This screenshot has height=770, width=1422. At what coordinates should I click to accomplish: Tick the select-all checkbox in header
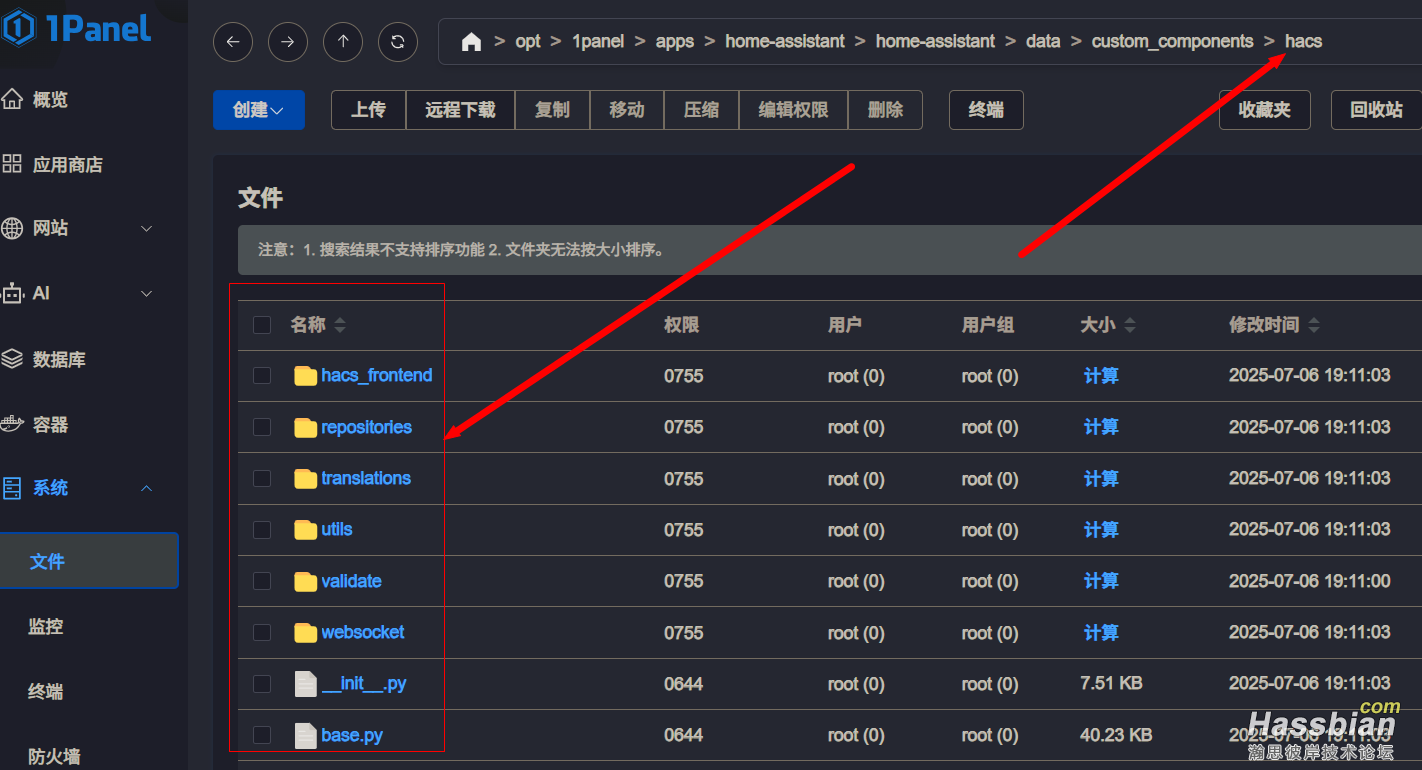point(262,325)
